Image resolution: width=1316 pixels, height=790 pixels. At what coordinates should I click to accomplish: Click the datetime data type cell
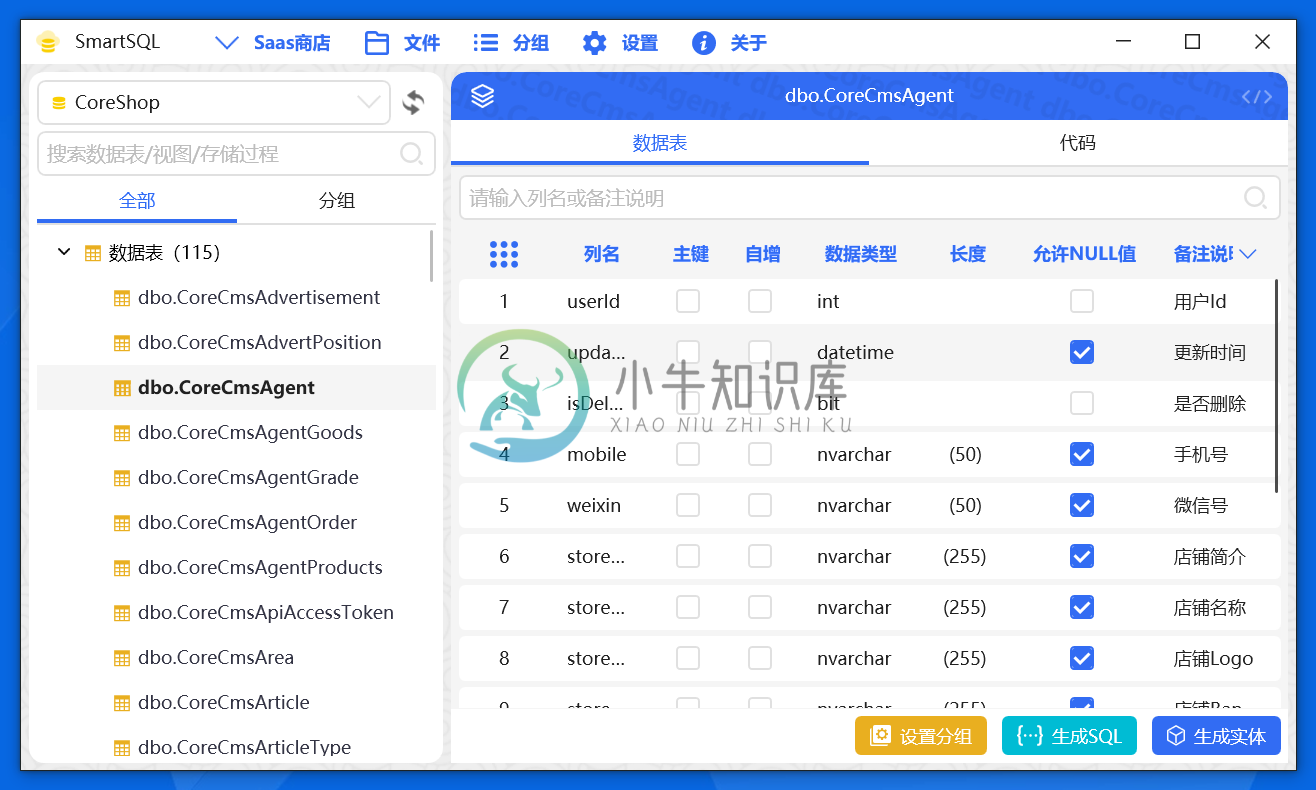coord(855,352)
